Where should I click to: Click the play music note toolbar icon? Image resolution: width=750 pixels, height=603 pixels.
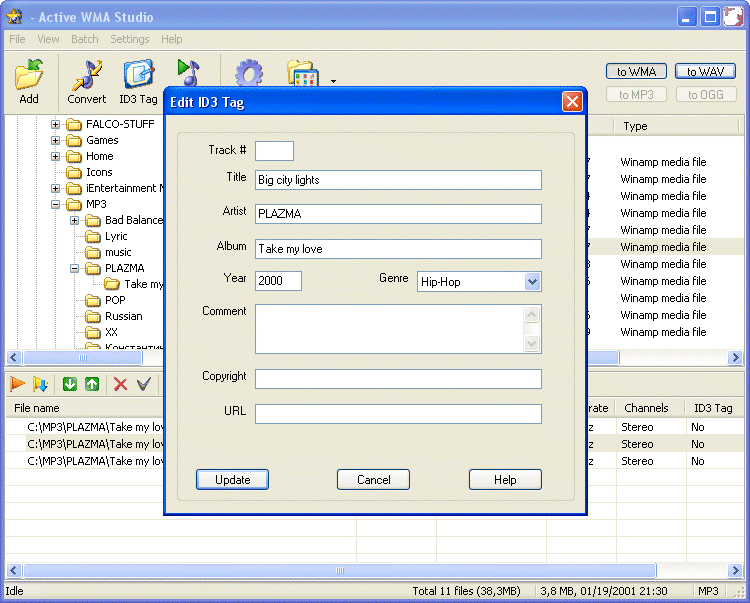(188, 73)
